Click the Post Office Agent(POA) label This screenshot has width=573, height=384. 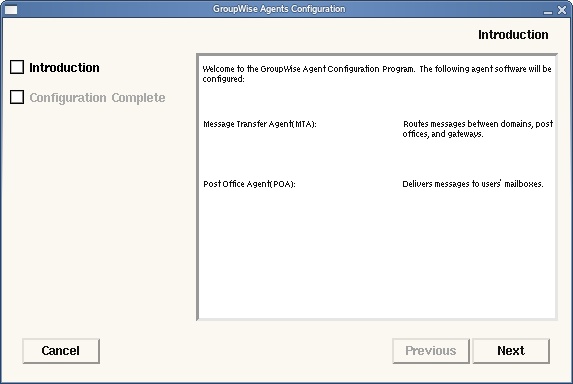[249, 184]
